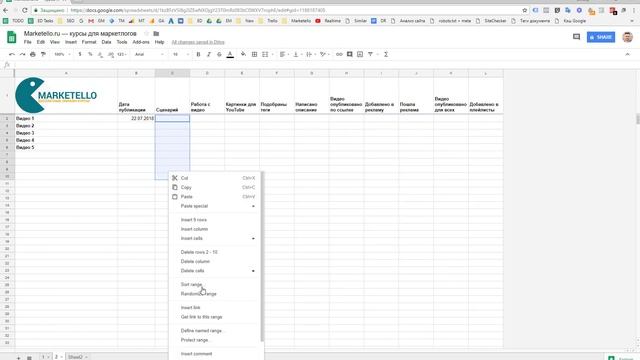Viewport: 640px width, 360px height.
Task: Open the more number formats 123 dropdown
Action: point(122,54)
